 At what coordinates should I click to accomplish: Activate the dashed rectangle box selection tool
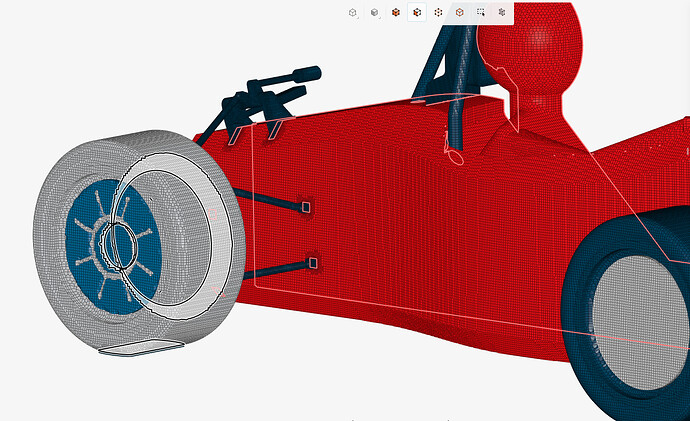(x=481, y=13)
